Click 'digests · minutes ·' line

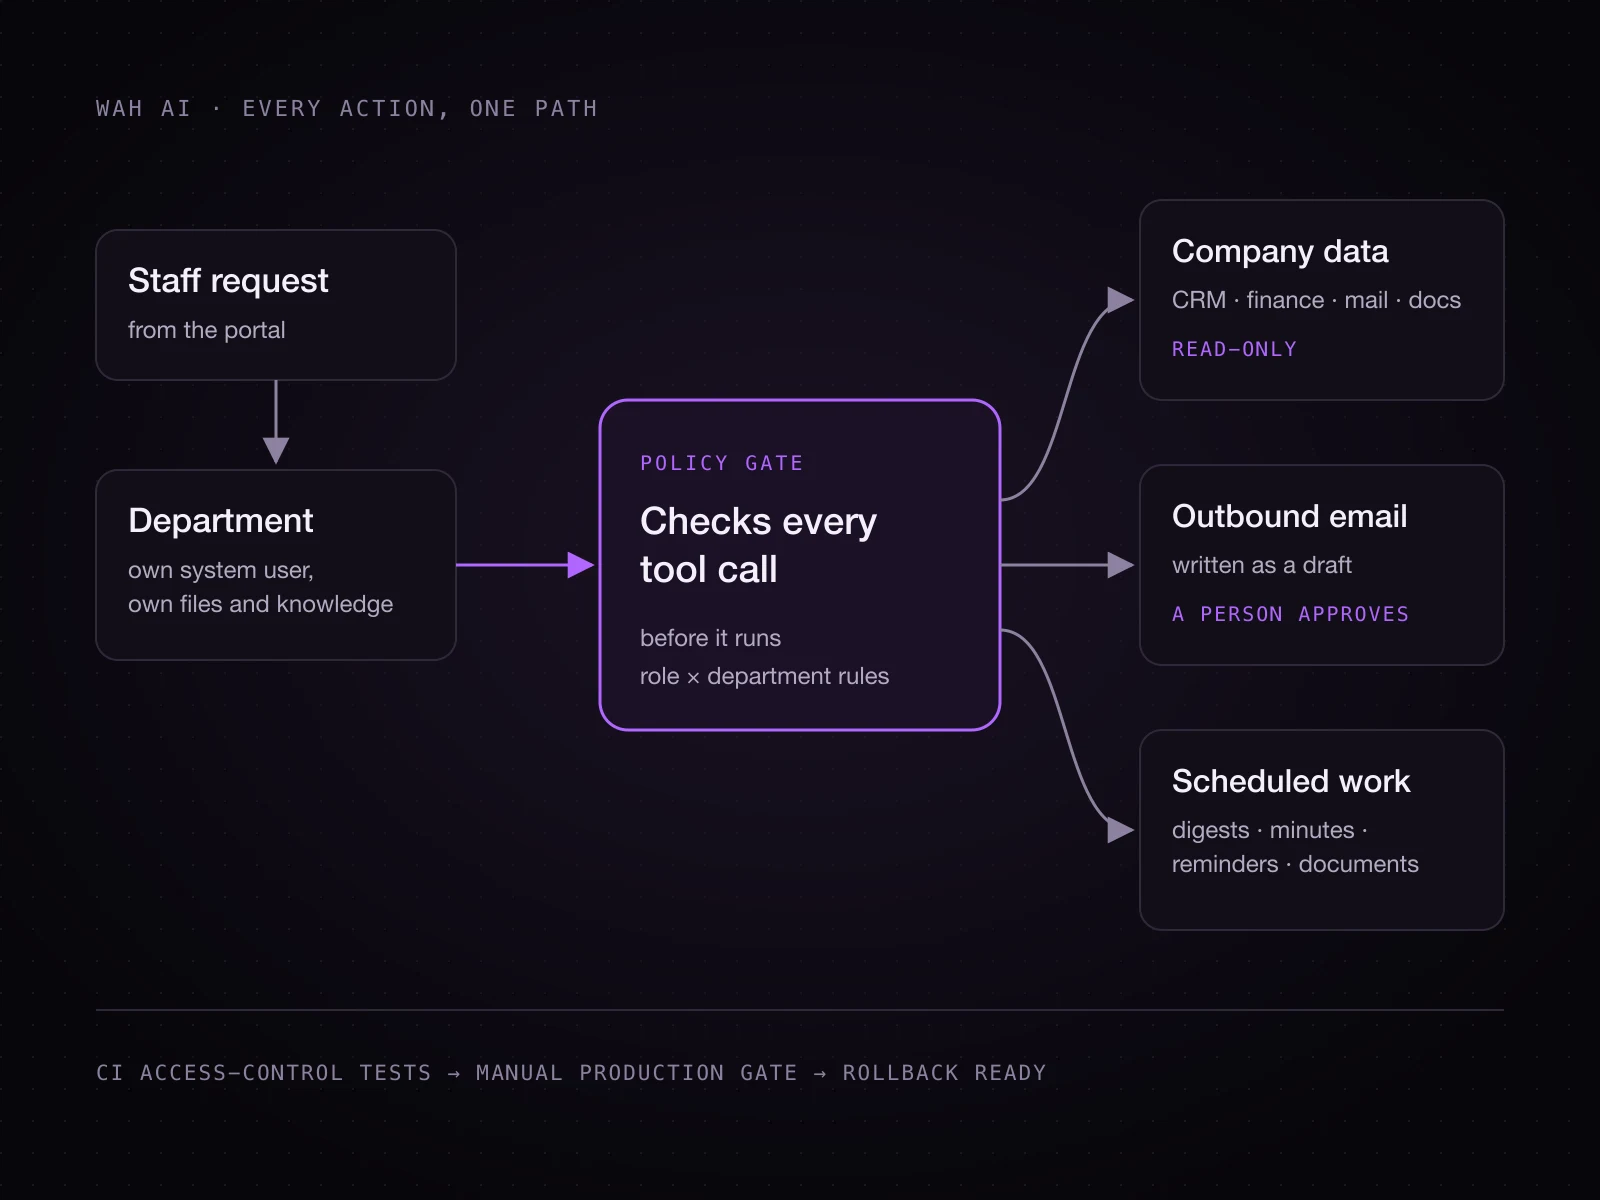(1270, 830)
